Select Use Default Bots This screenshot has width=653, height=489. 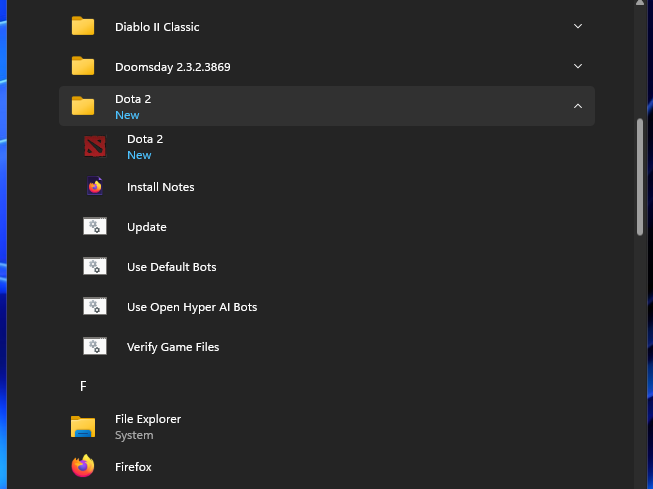[172, 267]
